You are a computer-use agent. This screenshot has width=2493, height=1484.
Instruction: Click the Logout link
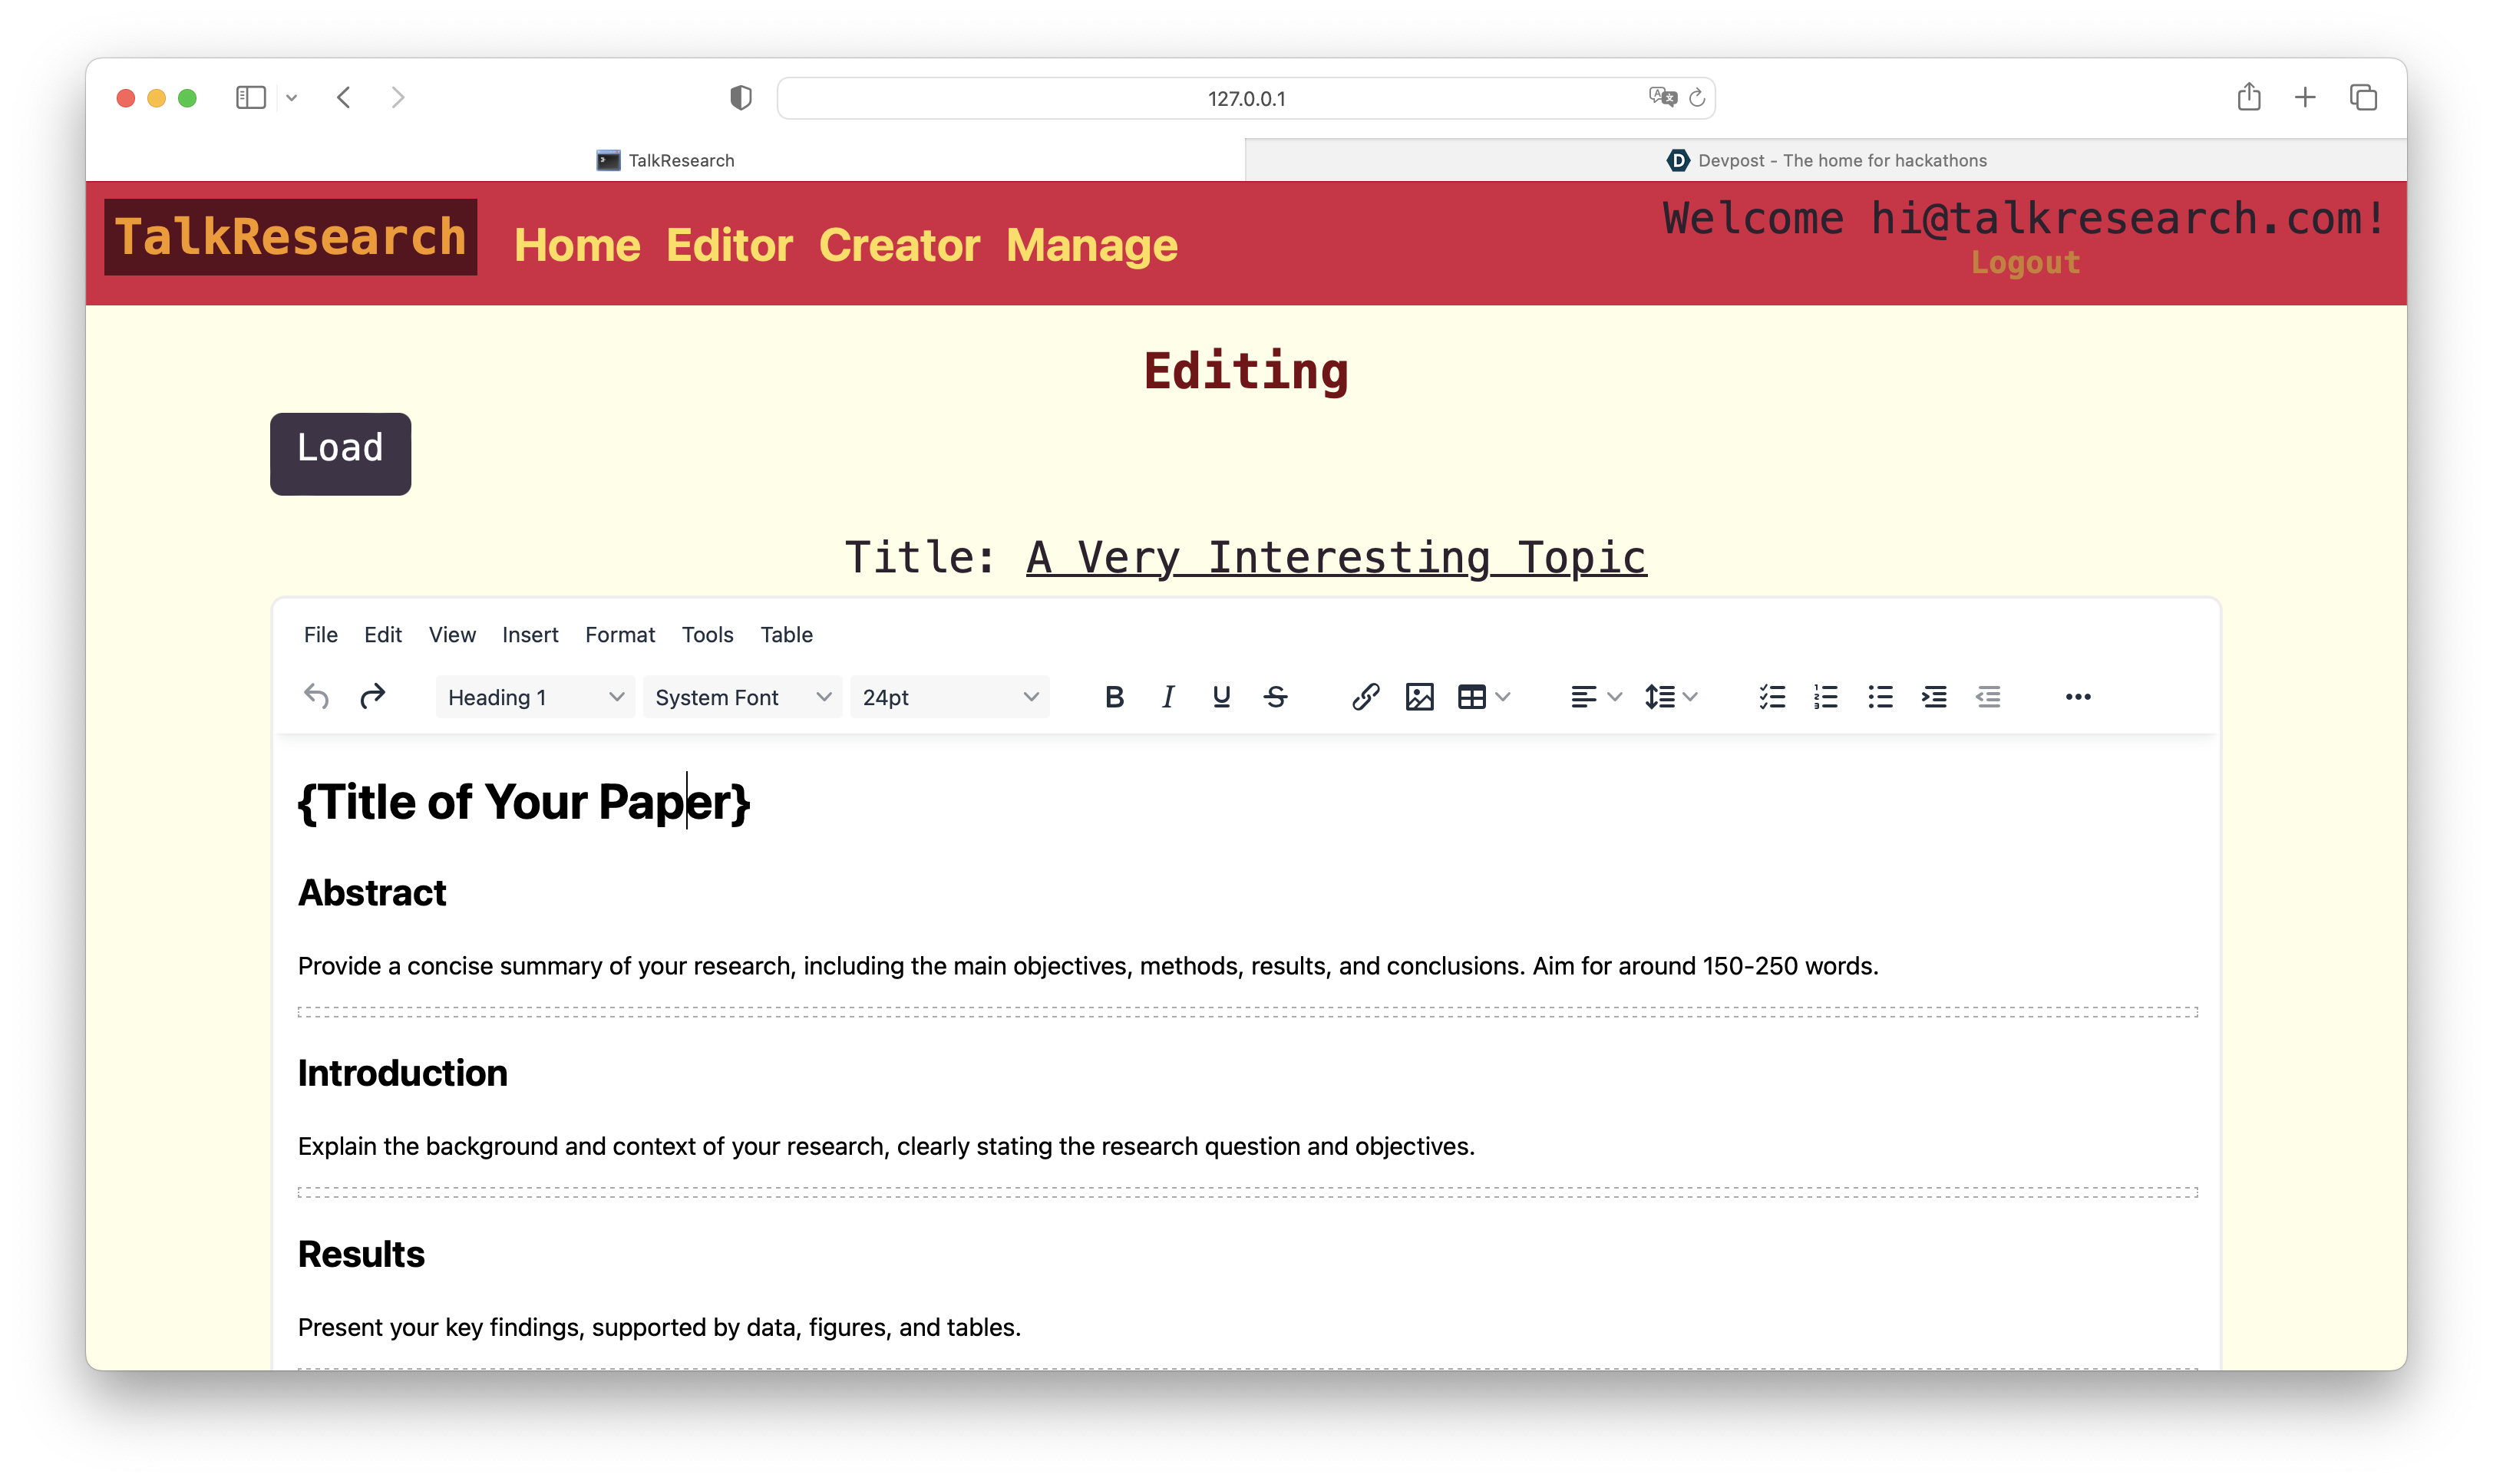pyautogui.click(x=2025, y=263)
